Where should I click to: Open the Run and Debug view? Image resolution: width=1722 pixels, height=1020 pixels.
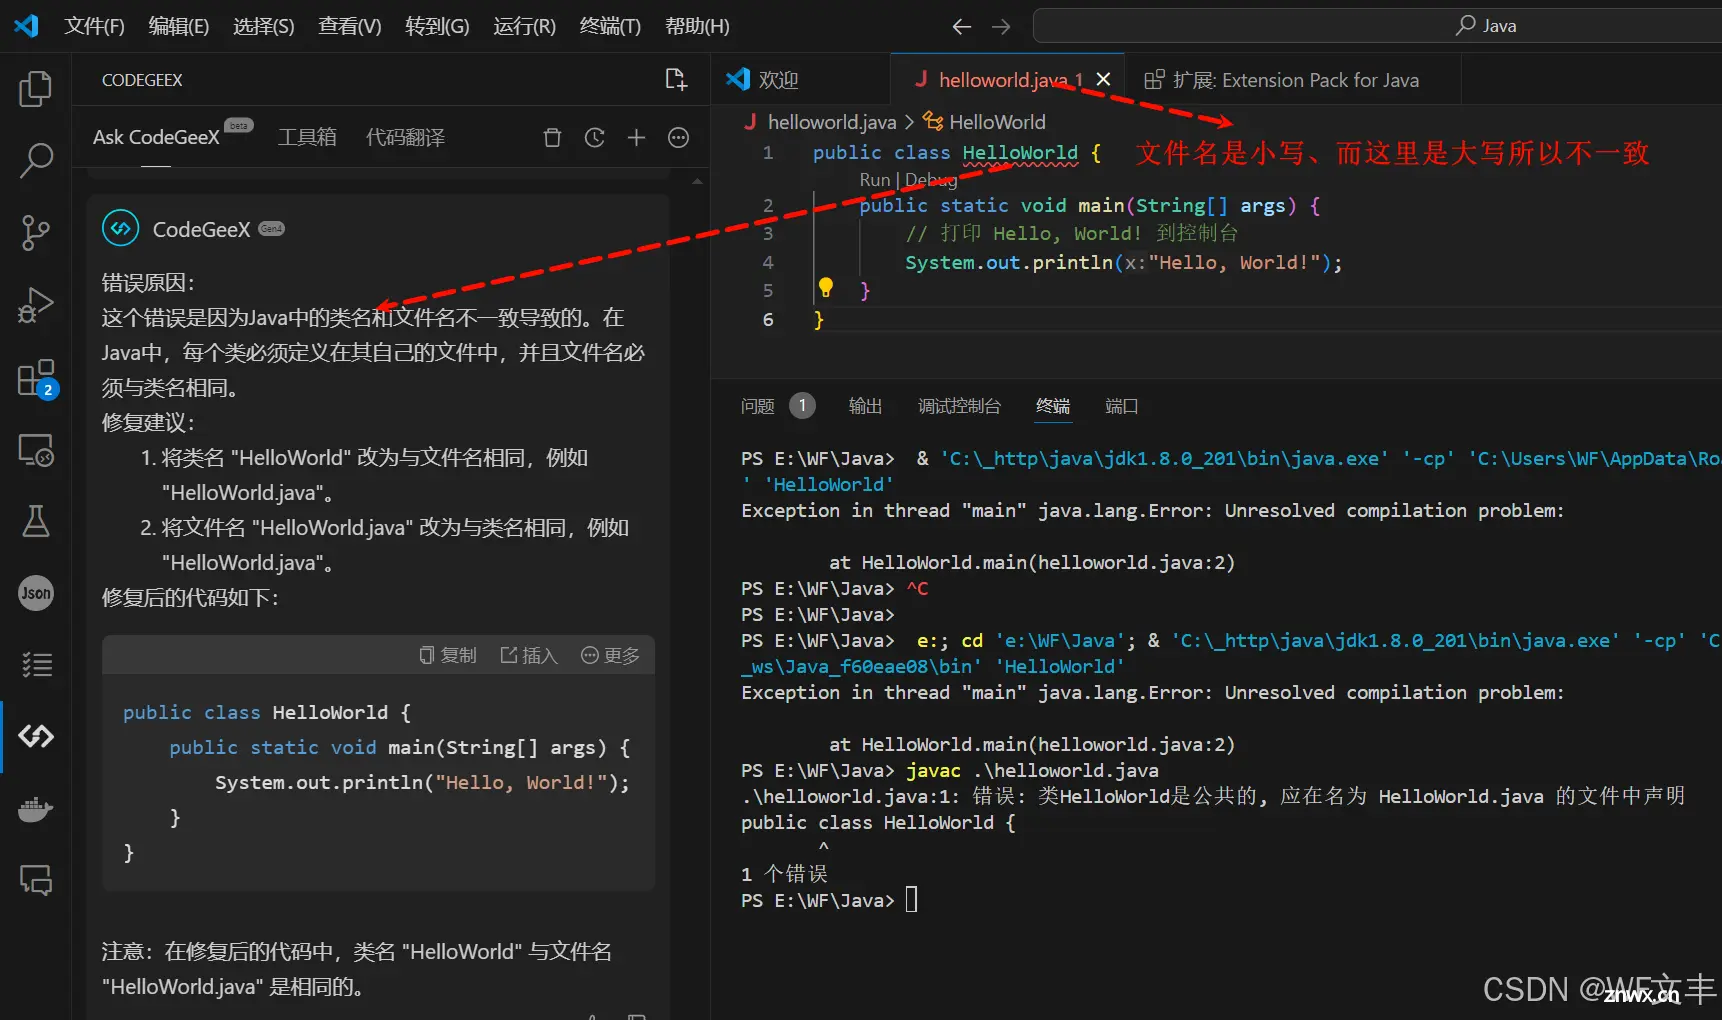[36, 305]
